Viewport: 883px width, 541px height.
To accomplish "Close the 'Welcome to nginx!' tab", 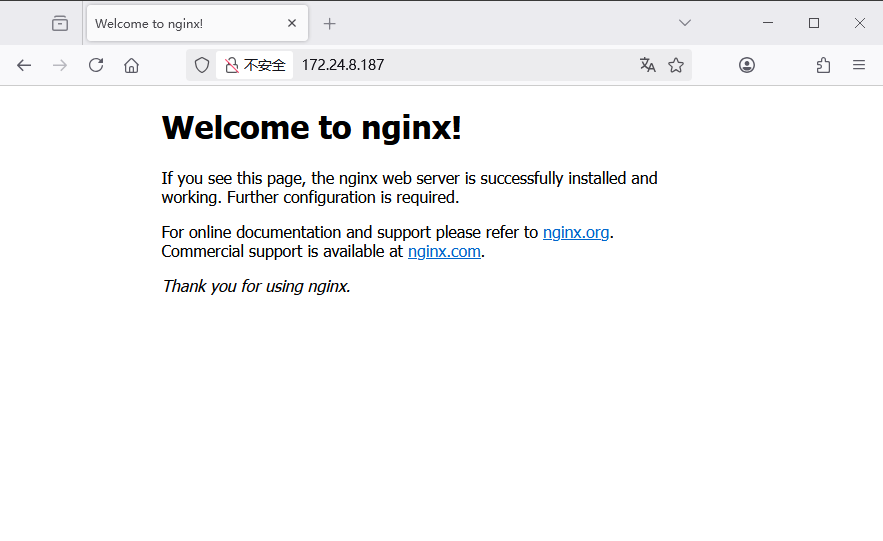I will (x=292, y=23).
